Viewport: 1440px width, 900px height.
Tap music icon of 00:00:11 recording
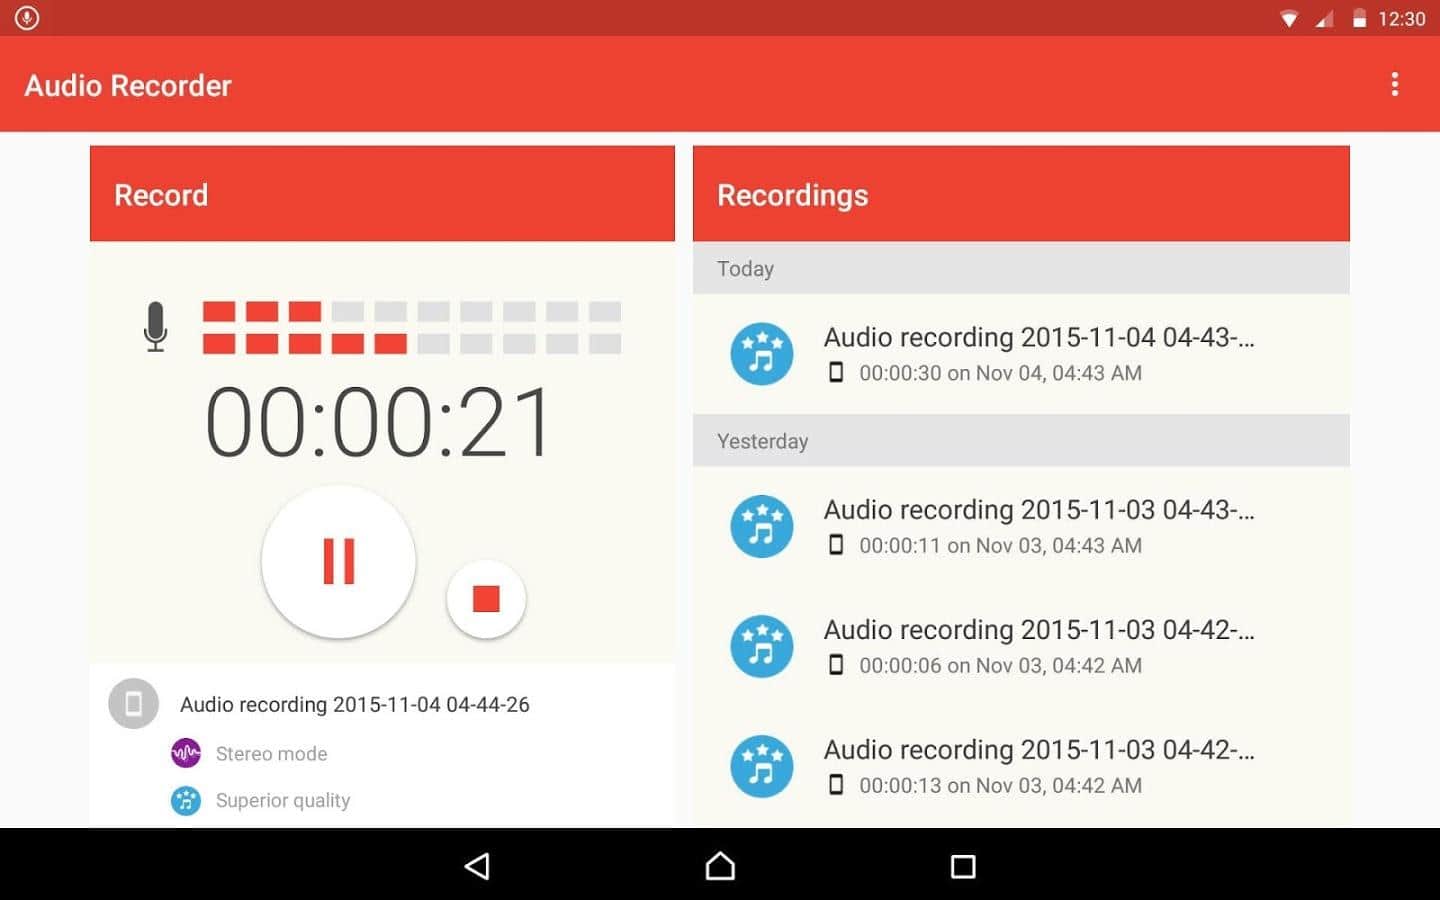coord(762,527)
